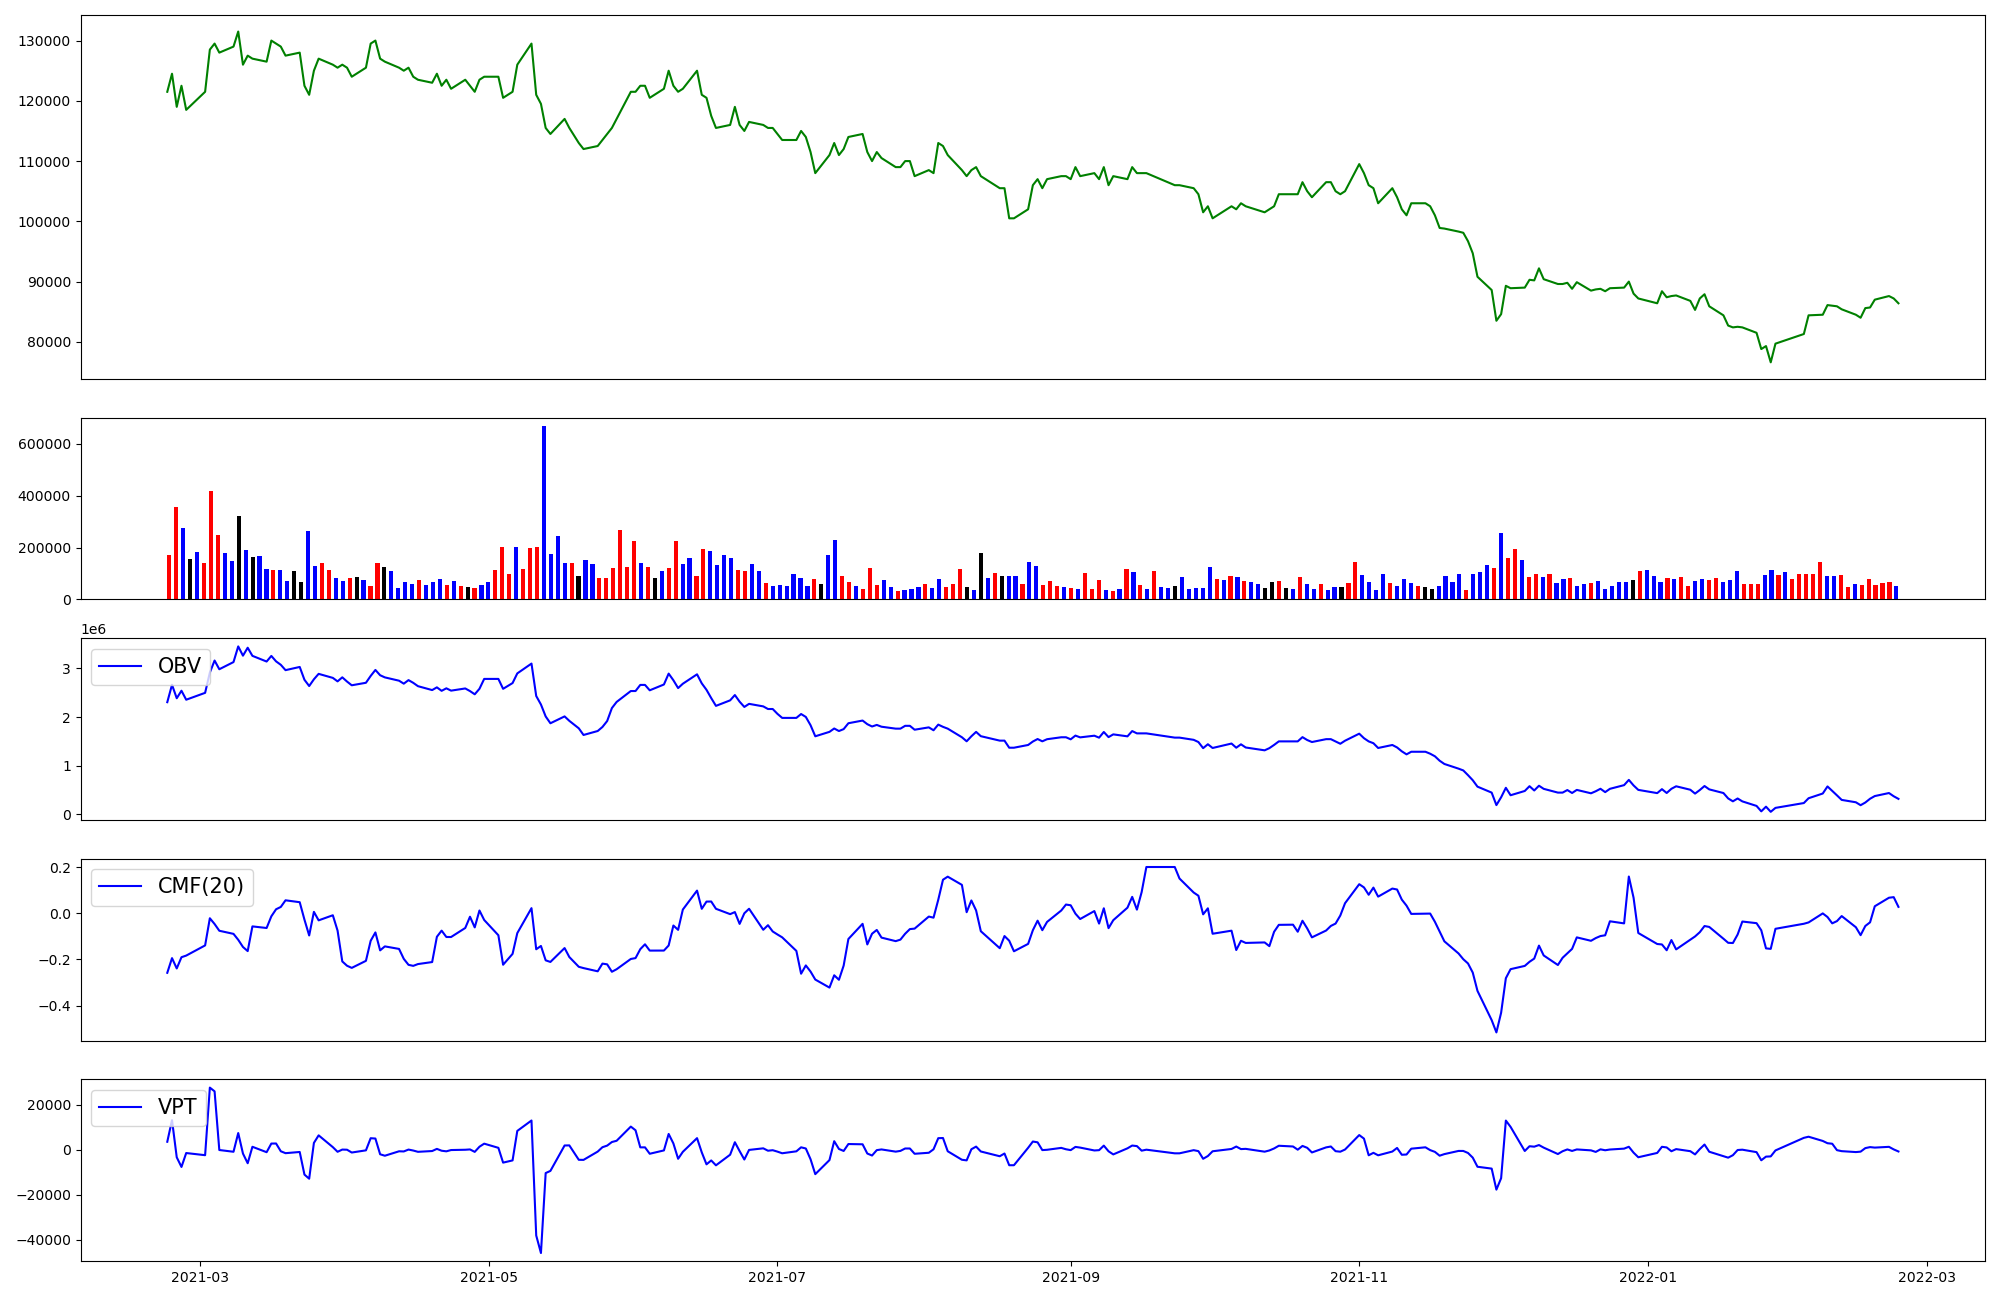Screen dimensions: 2000x1300
Task: Click the 130000 price axis label
Action: point(44,41)
